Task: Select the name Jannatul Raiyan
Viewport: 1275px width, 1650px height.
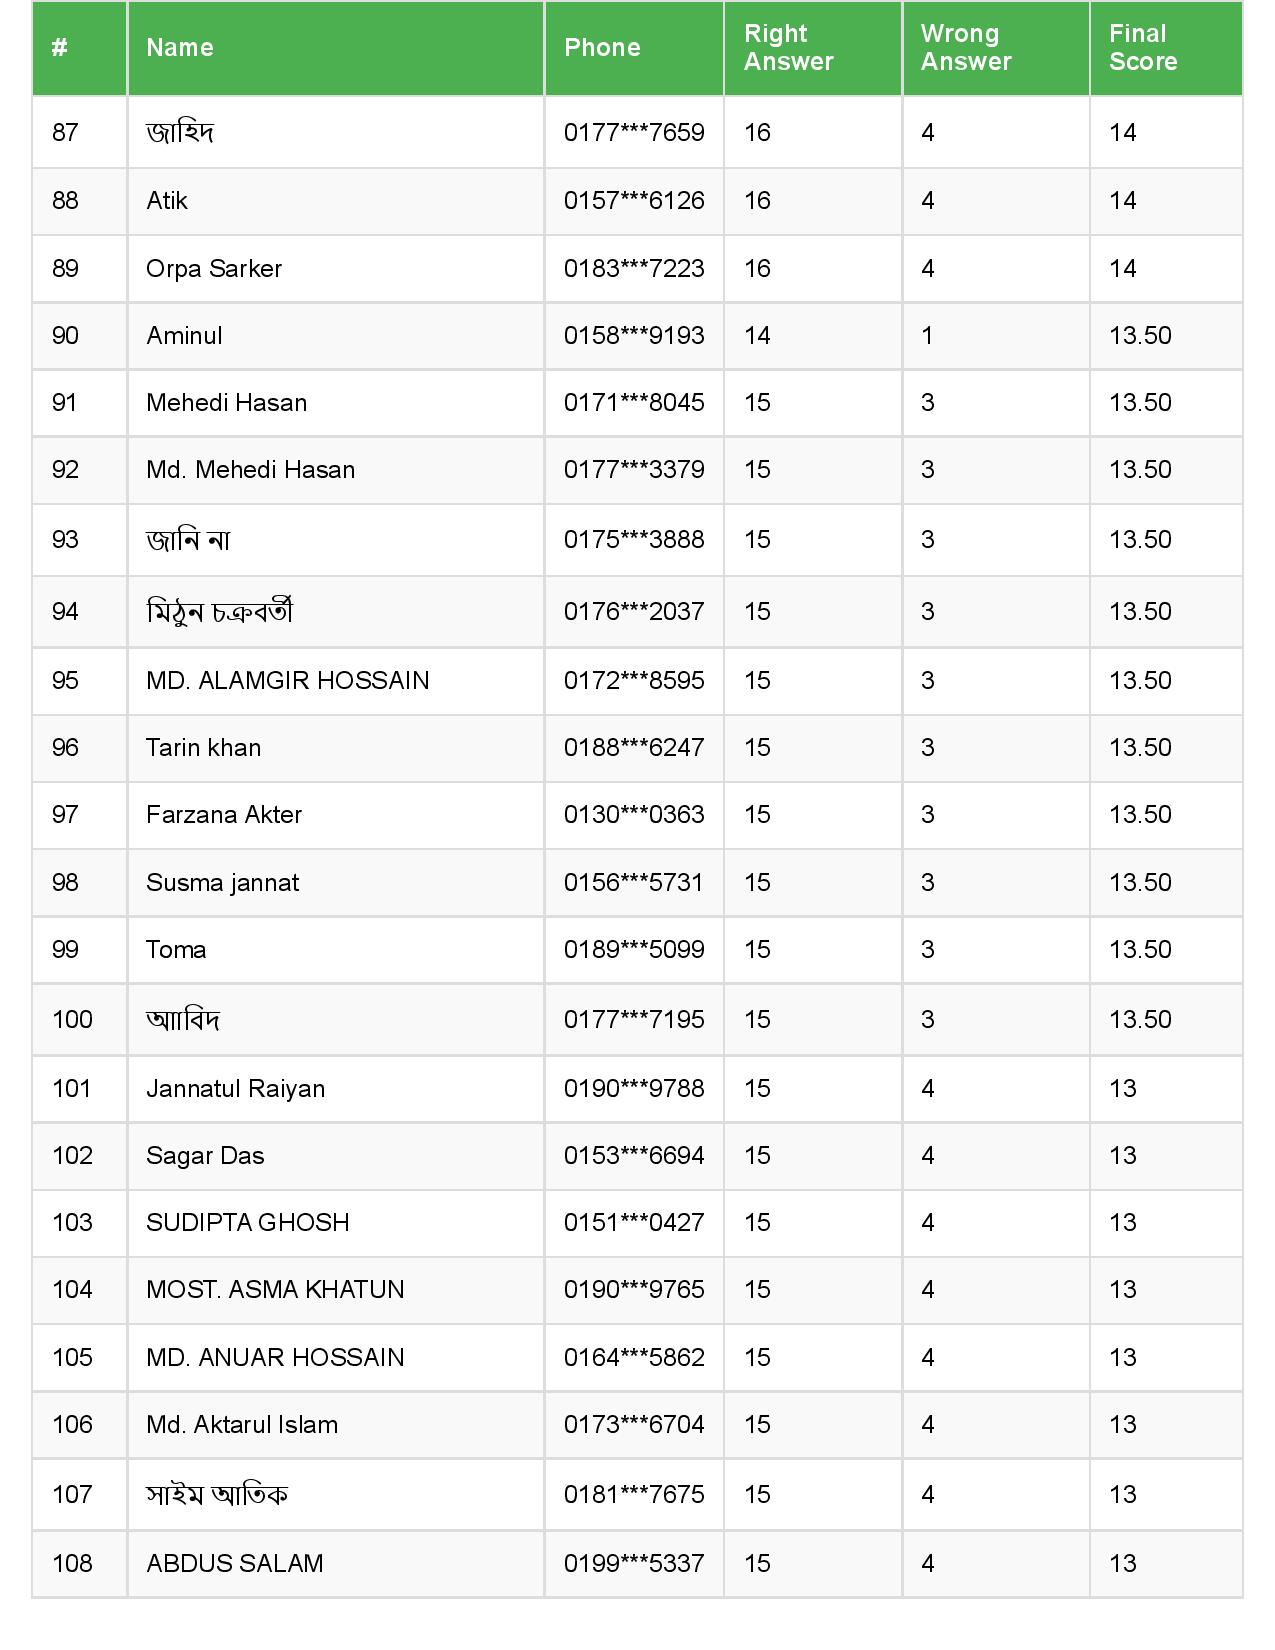Action: pyautogui.click(x=236, y=1089)
